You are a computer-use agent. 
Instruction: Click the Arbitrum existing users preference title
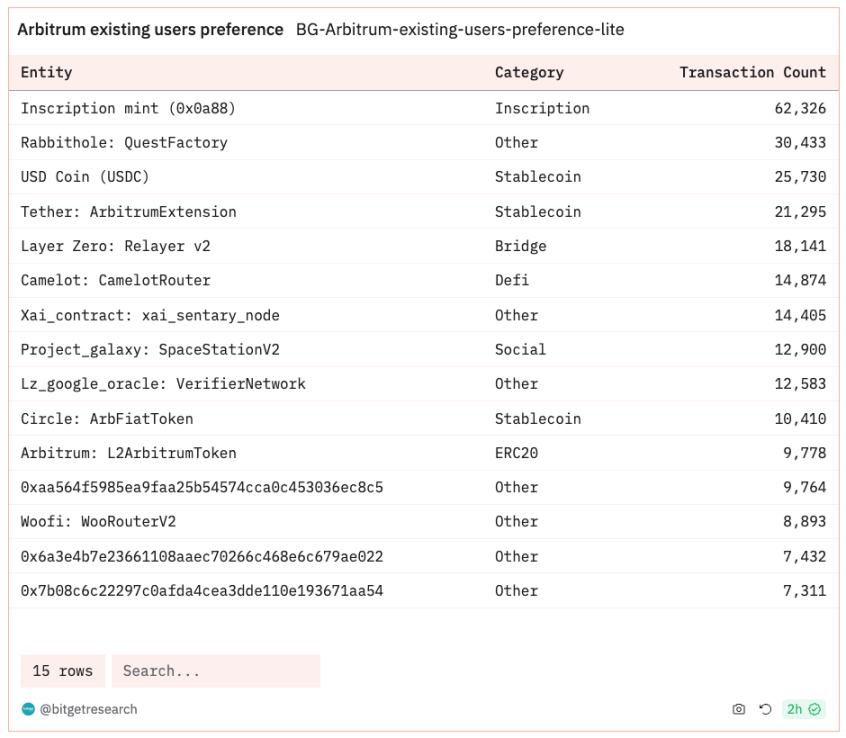tap(150, 29)
